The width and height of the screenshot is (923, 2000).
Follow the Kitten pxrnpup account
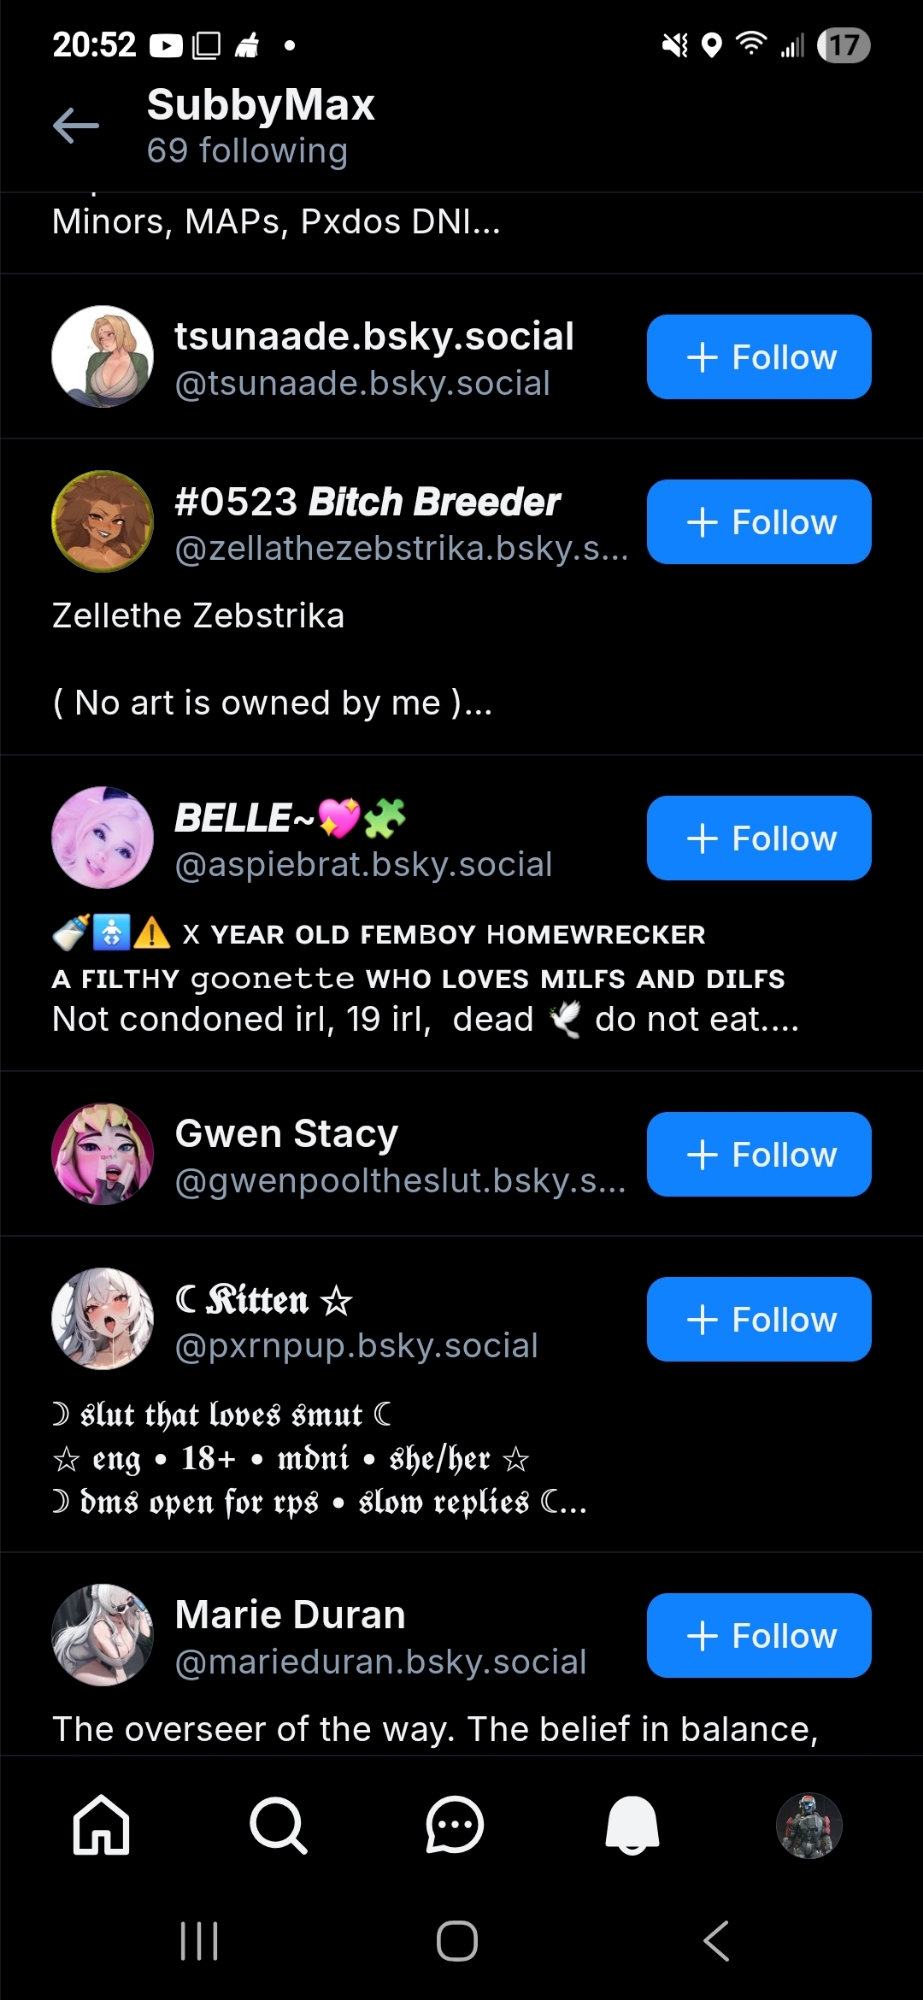[x=759, y=1319]
